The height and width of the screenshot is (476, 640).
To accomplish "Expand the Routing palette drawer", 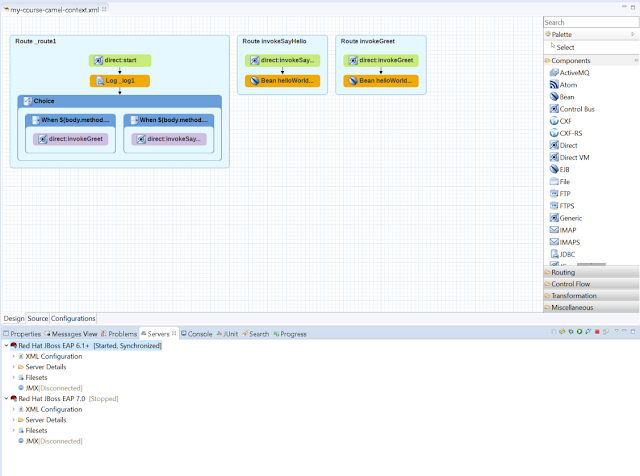I will 591,272.
